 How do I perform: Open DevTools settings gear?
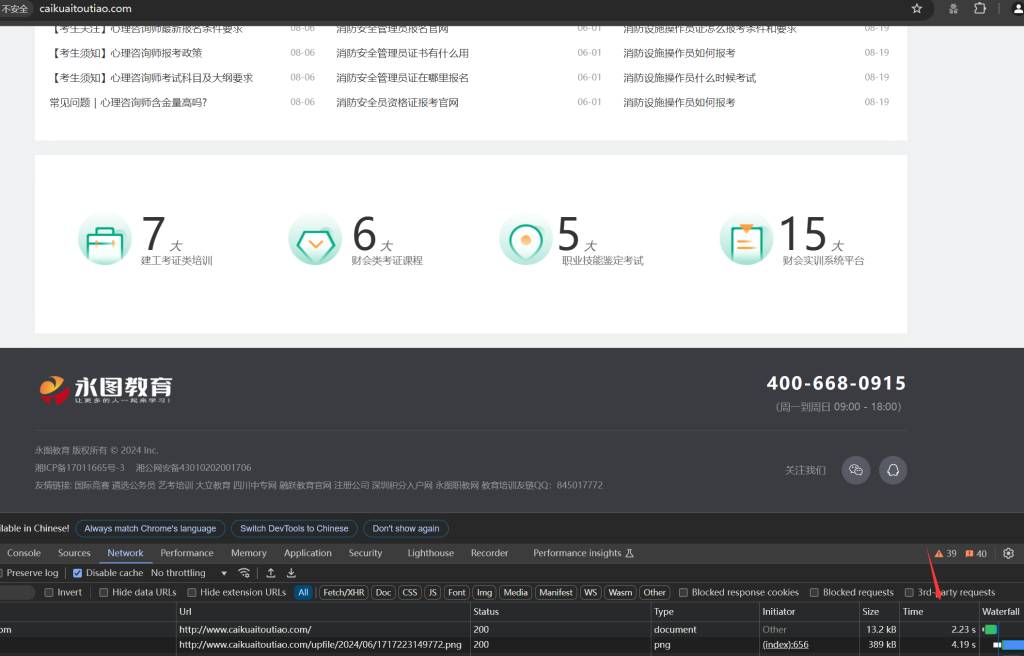point(1008,553)
